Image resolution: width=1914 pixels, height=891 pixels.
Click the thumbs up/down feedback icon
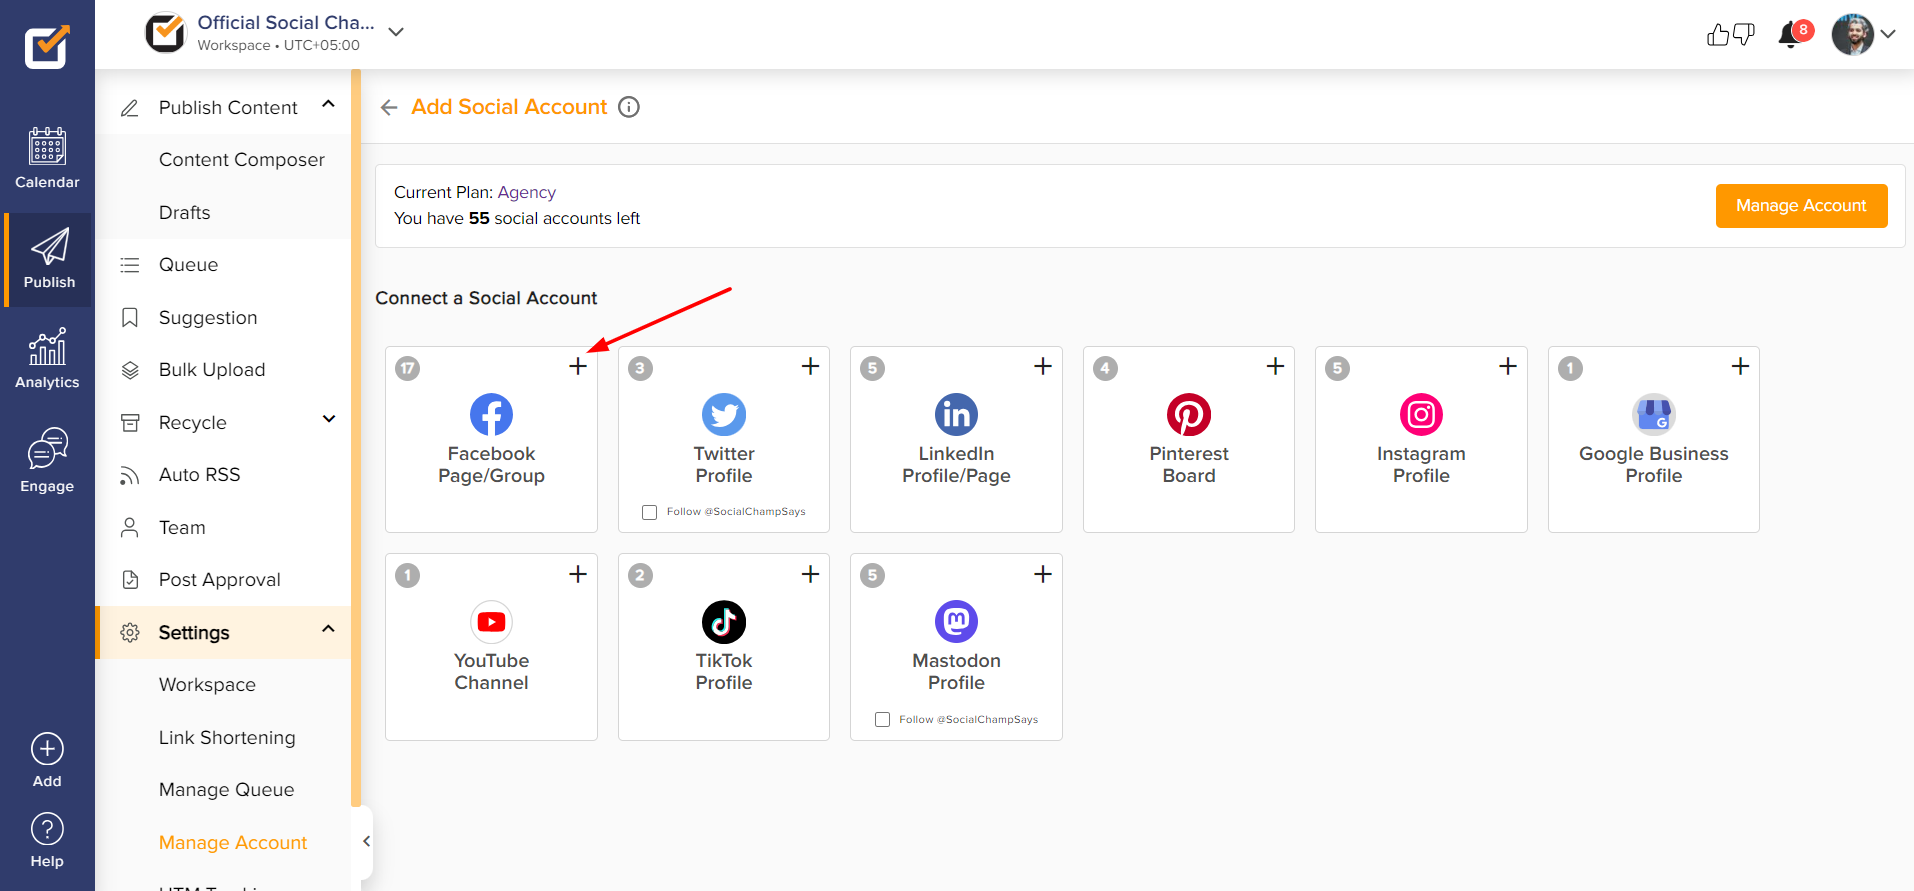(1730, 35)
